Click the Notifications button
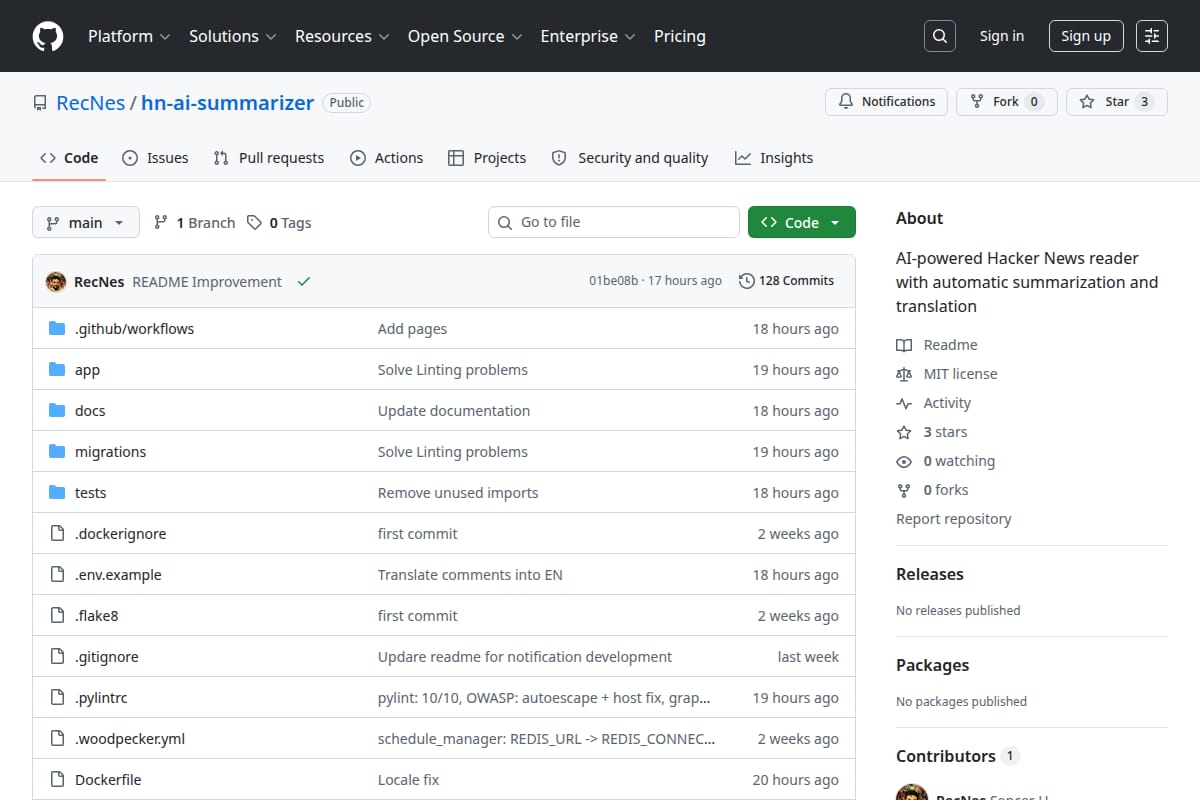 pyautogui.click(x=886, y=102)
